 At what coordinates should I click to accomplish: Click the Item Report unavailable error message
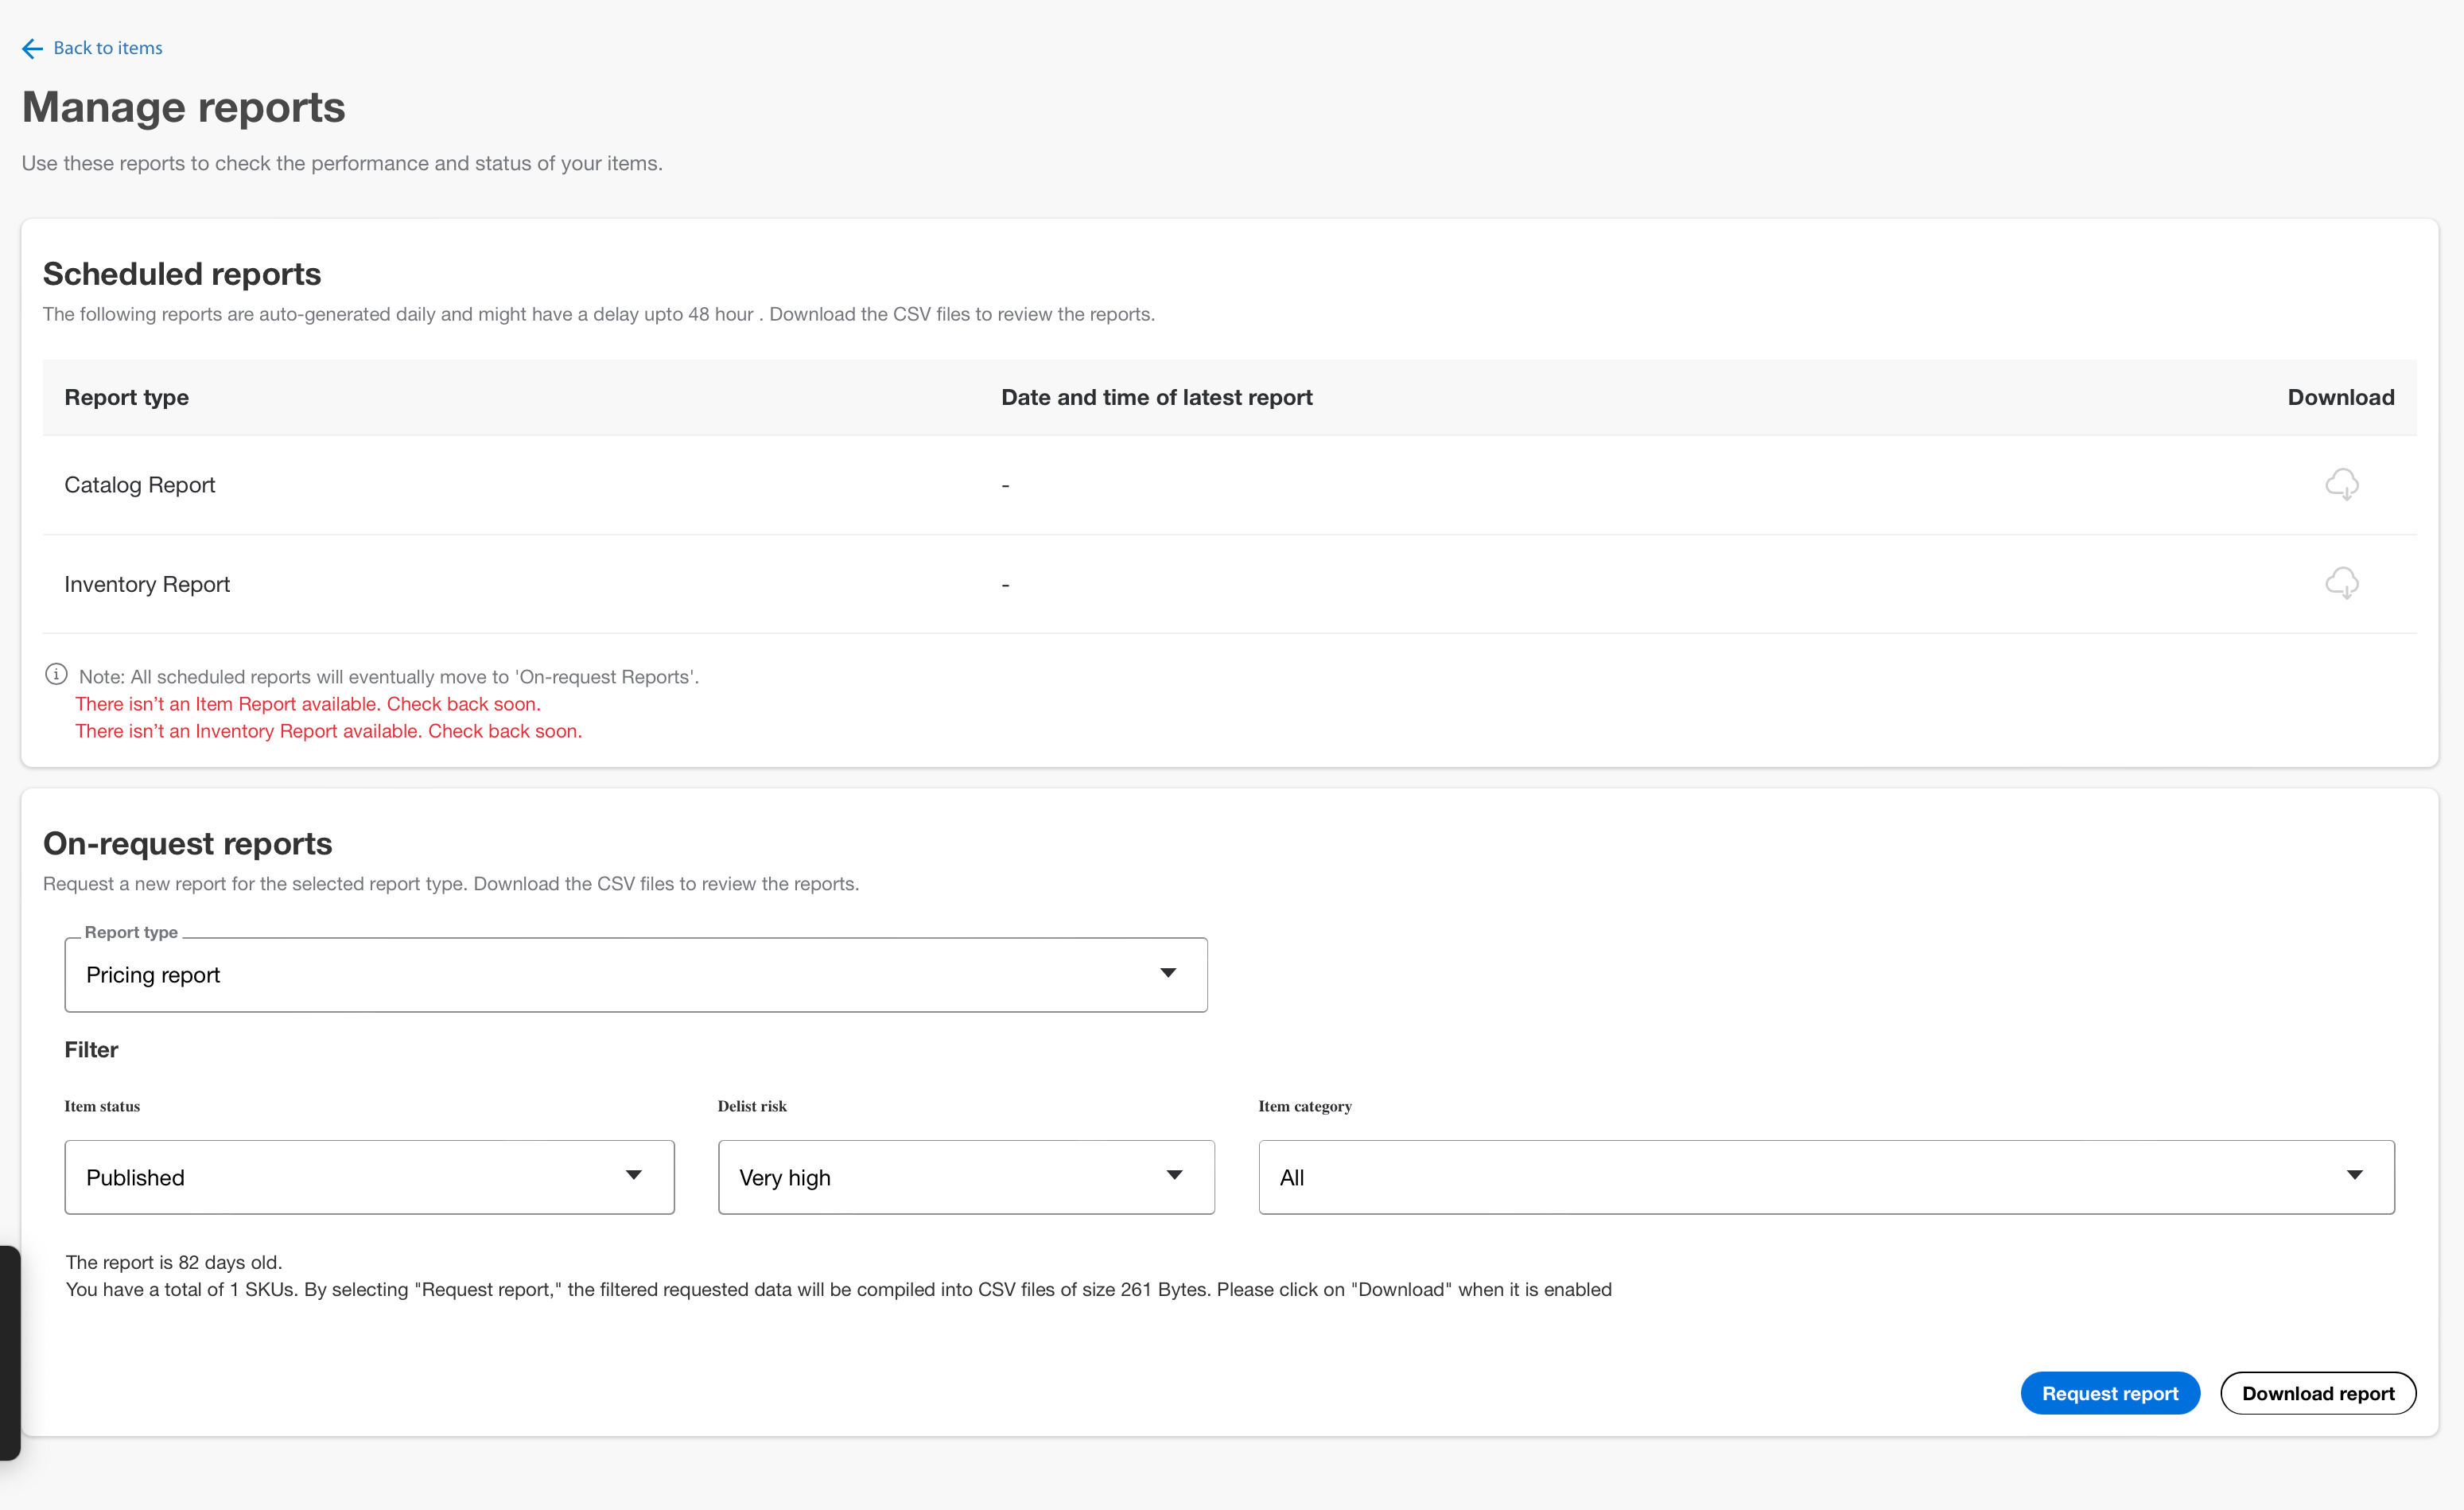[x=308, y=704]
